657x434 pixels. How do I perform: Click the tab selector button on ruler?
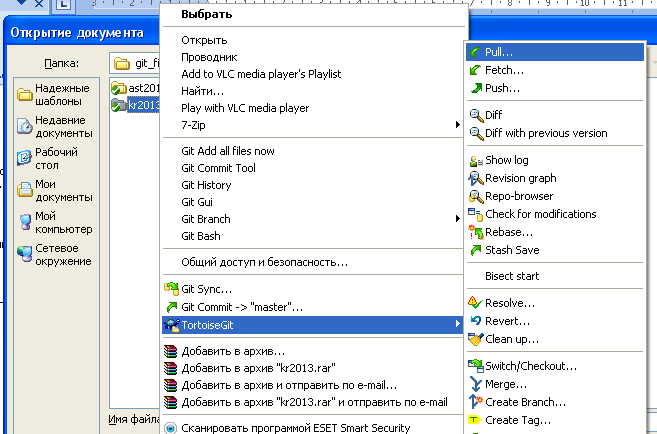[x=63, y=5]
